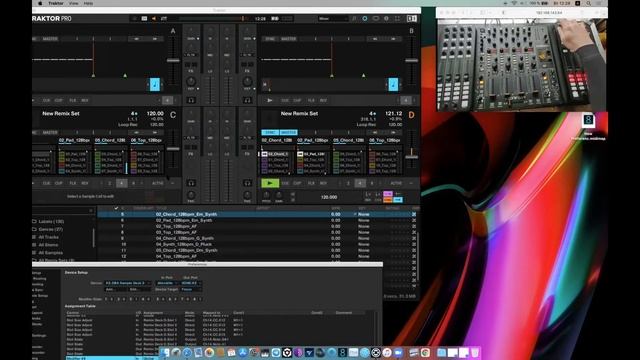Screen dimensions: 640x360
Task: Open Device dropdown in Preferences Device Setup
Action: [128, 283]
